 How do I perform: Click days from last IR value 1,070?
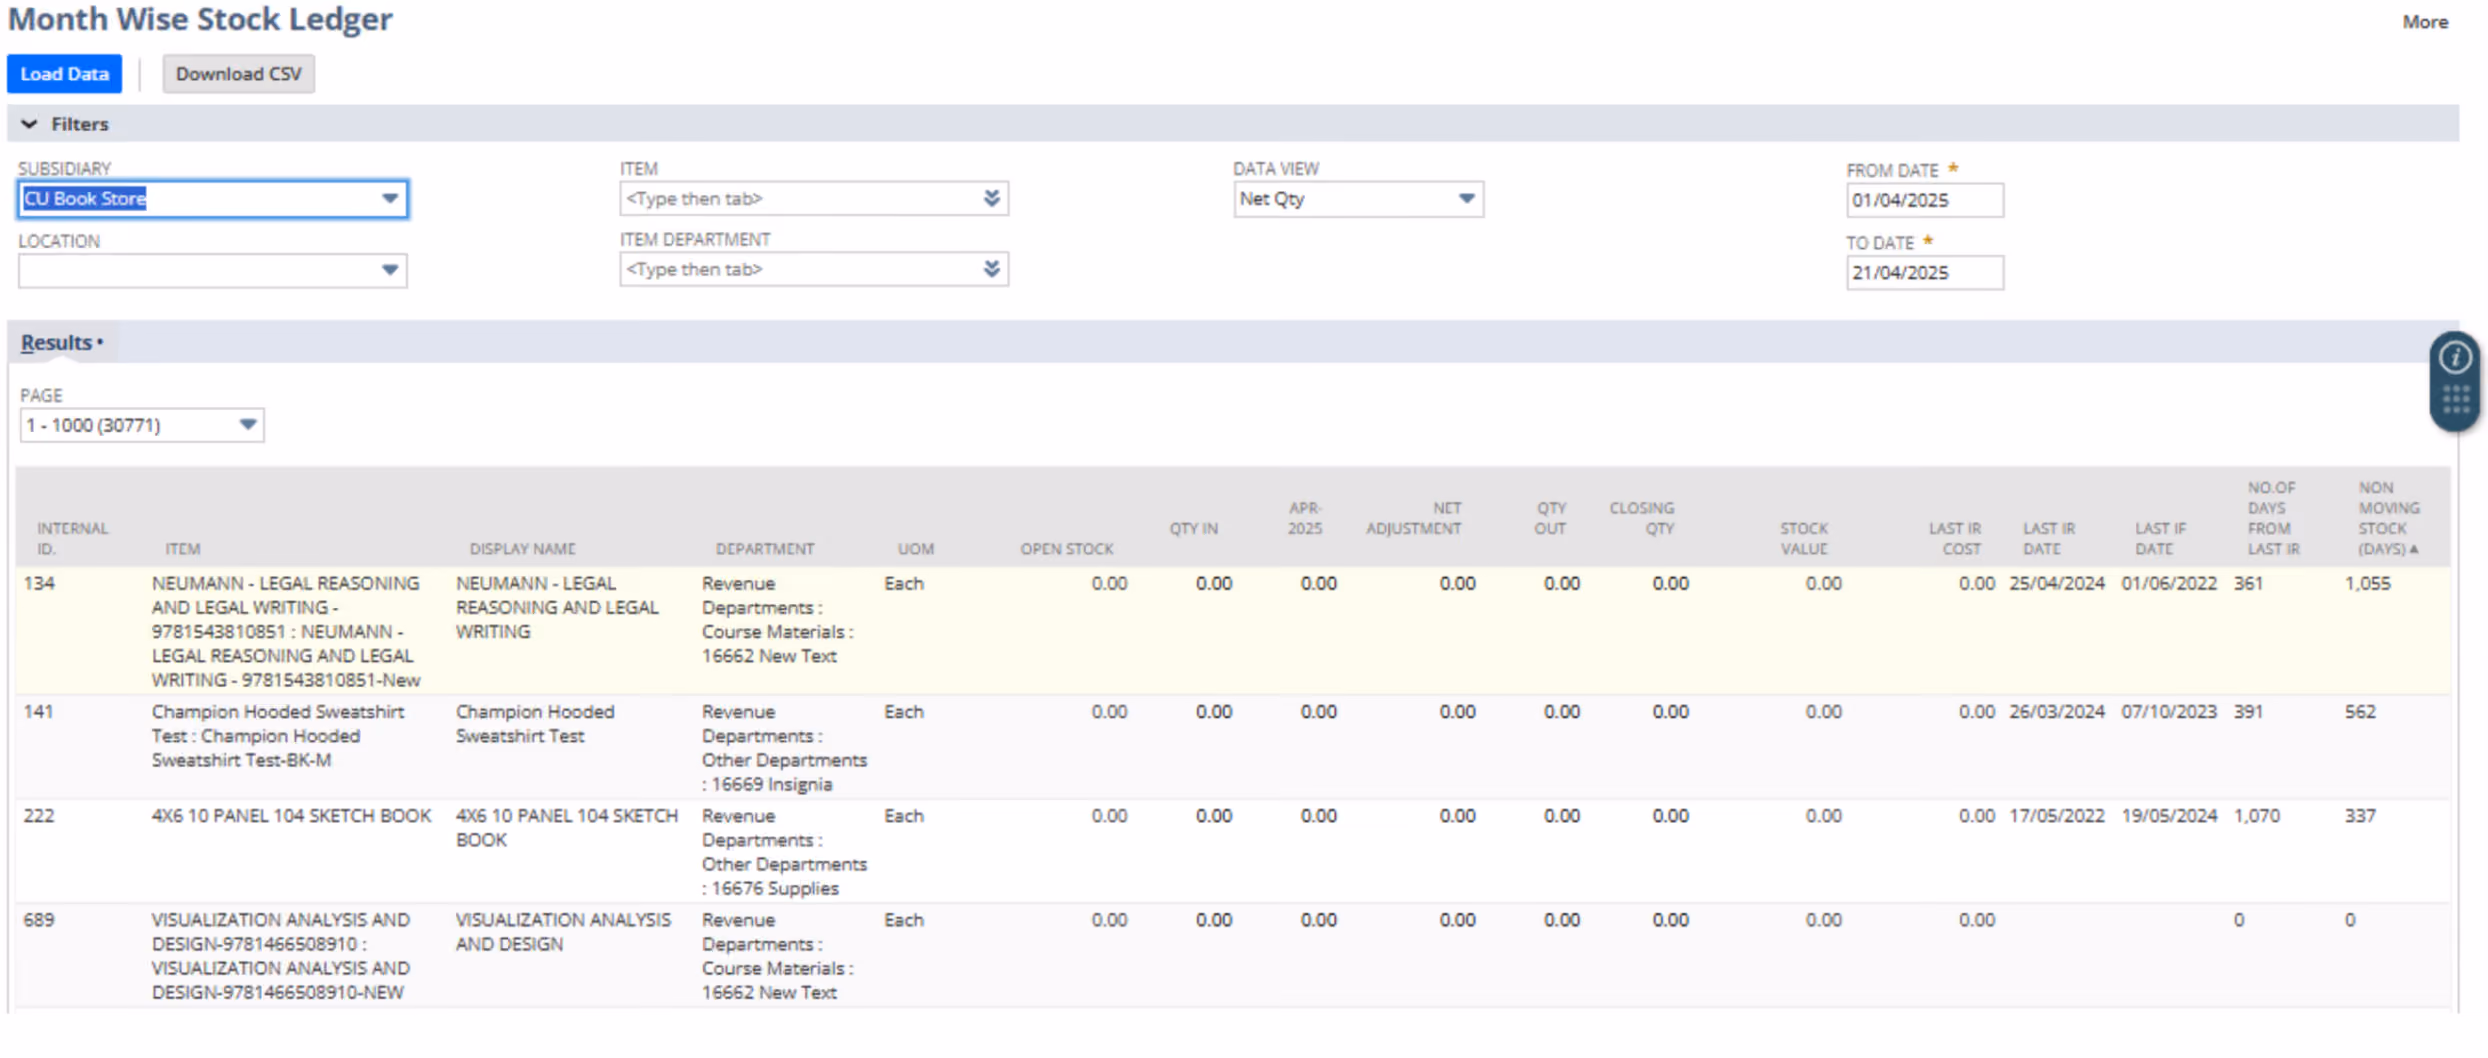pos(2257,816)
